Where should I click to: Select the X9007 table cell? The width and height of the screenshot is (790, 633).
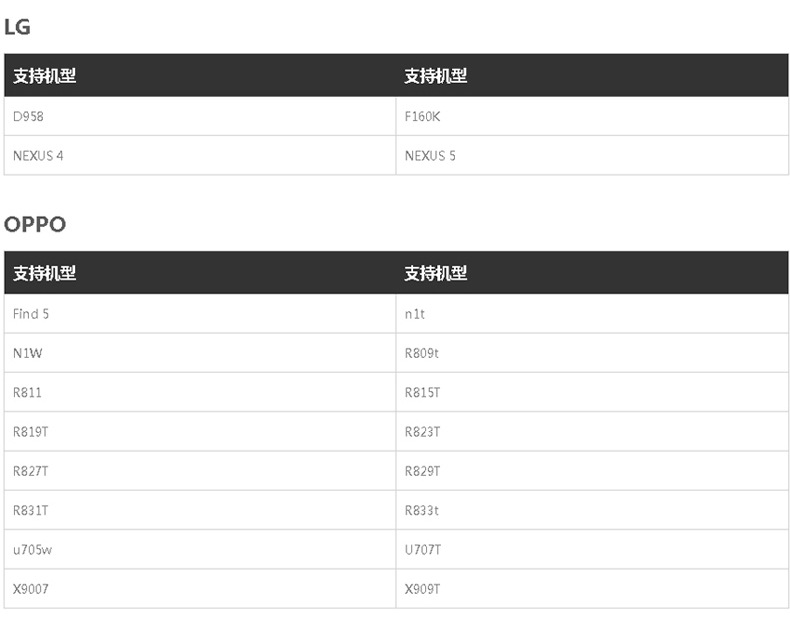(x=31, y=589)
